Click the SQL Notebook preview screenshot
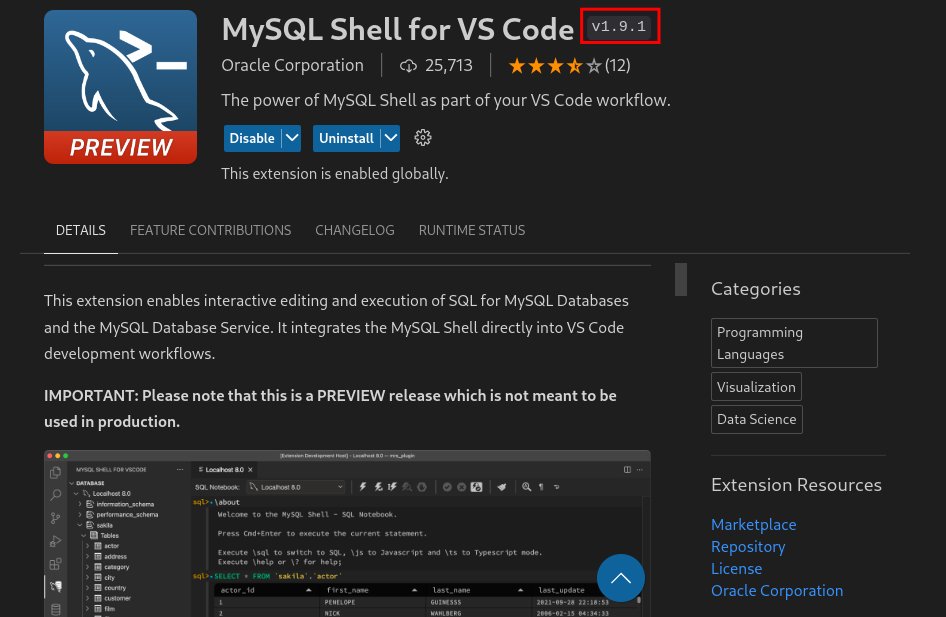The image size is (946, 617). [x=347, y=533]
